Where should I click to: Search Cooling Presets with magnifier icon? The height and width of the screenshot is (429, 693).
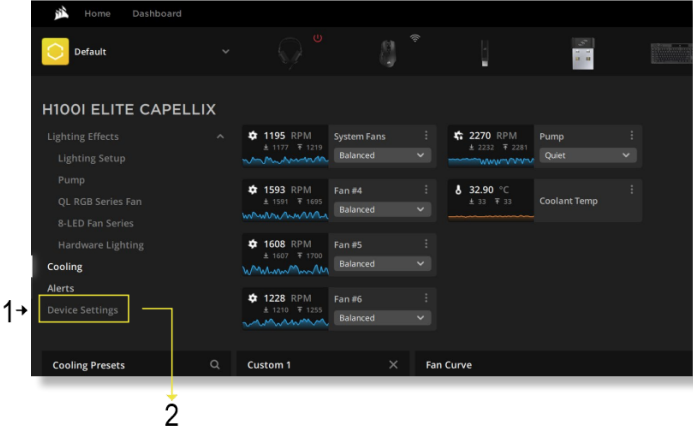click(x=215, y=365)
